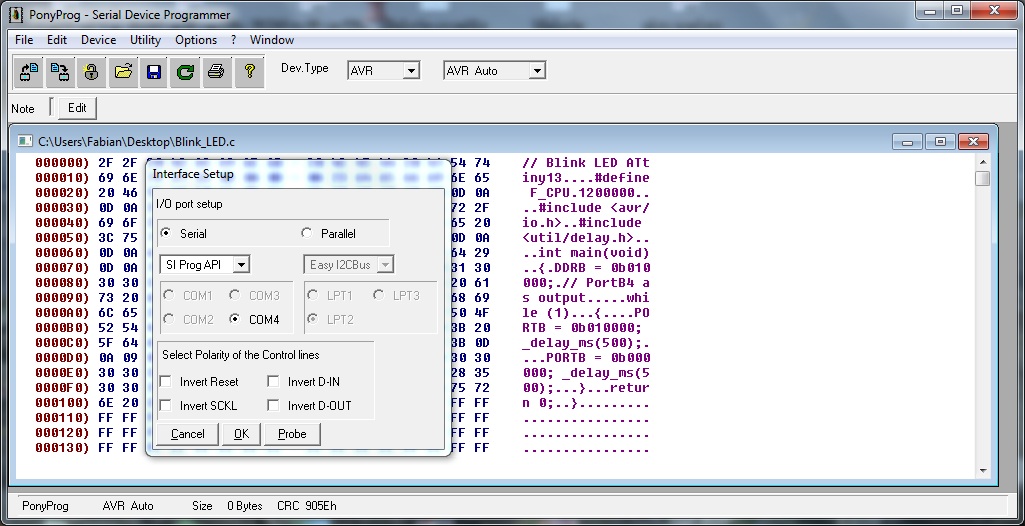Click the Blink_LED.c document window icon
The width and height of the screenshot is (1025, 526).
coord(25,141)
